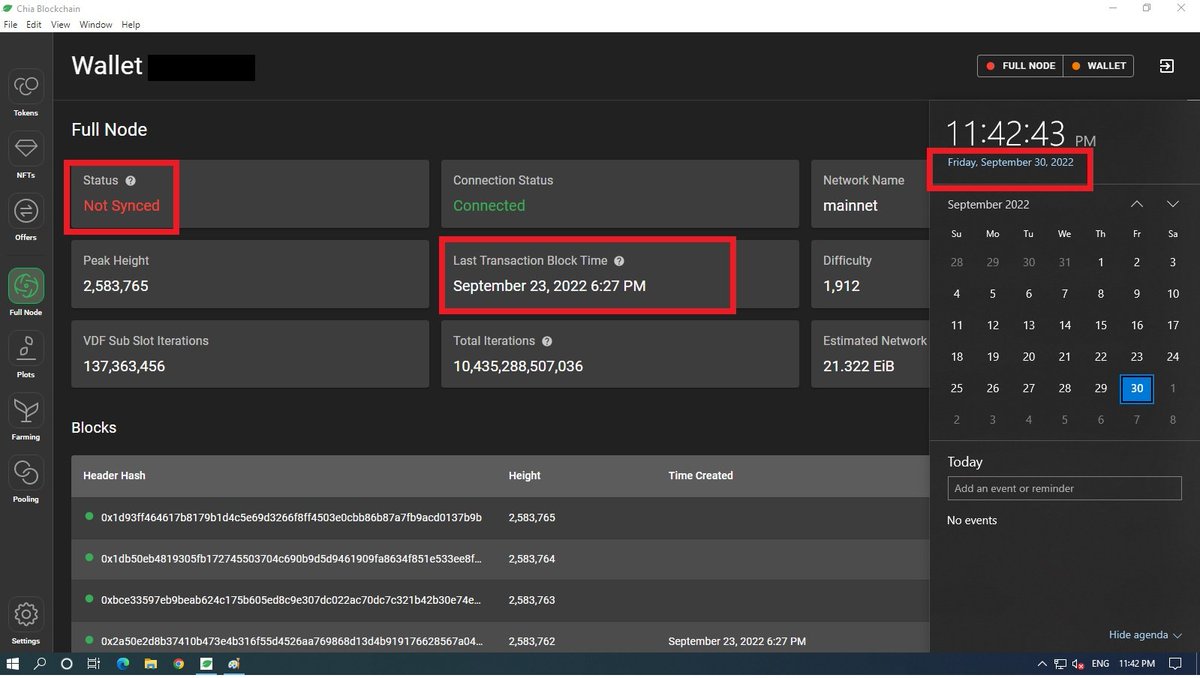This screenshot has width=1200, height=678.
Task: Go to previous month with up arrow
Action: click(1137, 204)
